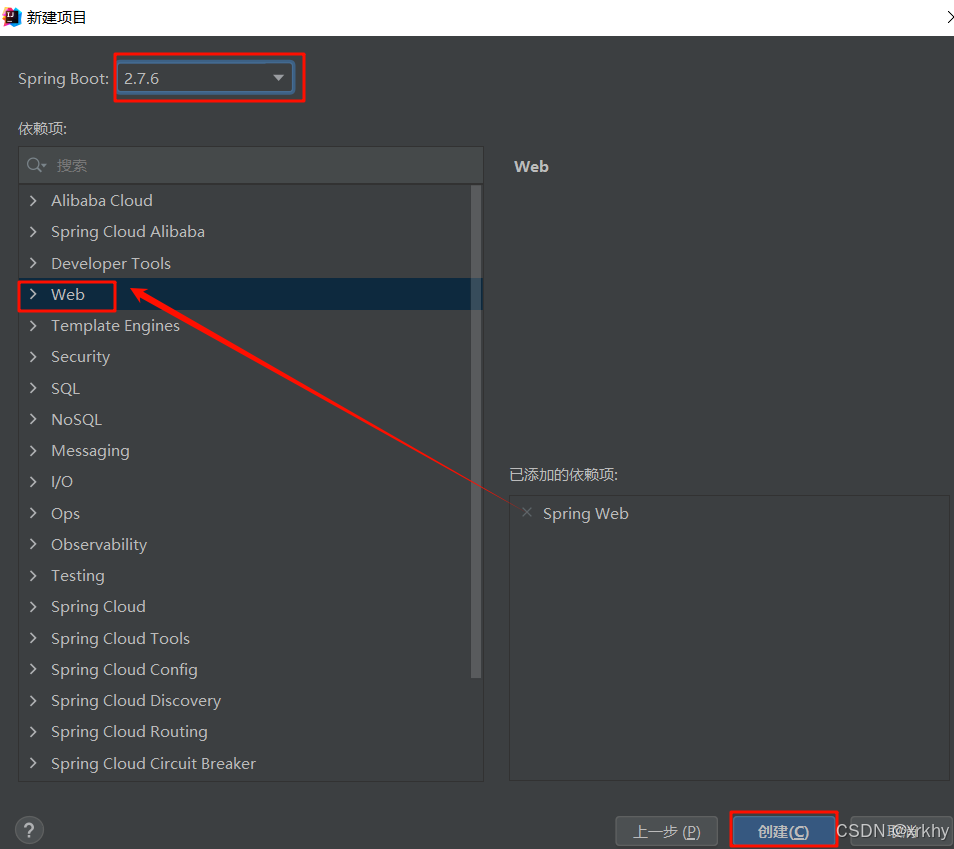Select the Spring Cloud Tools label

click(x=120, y=638)
